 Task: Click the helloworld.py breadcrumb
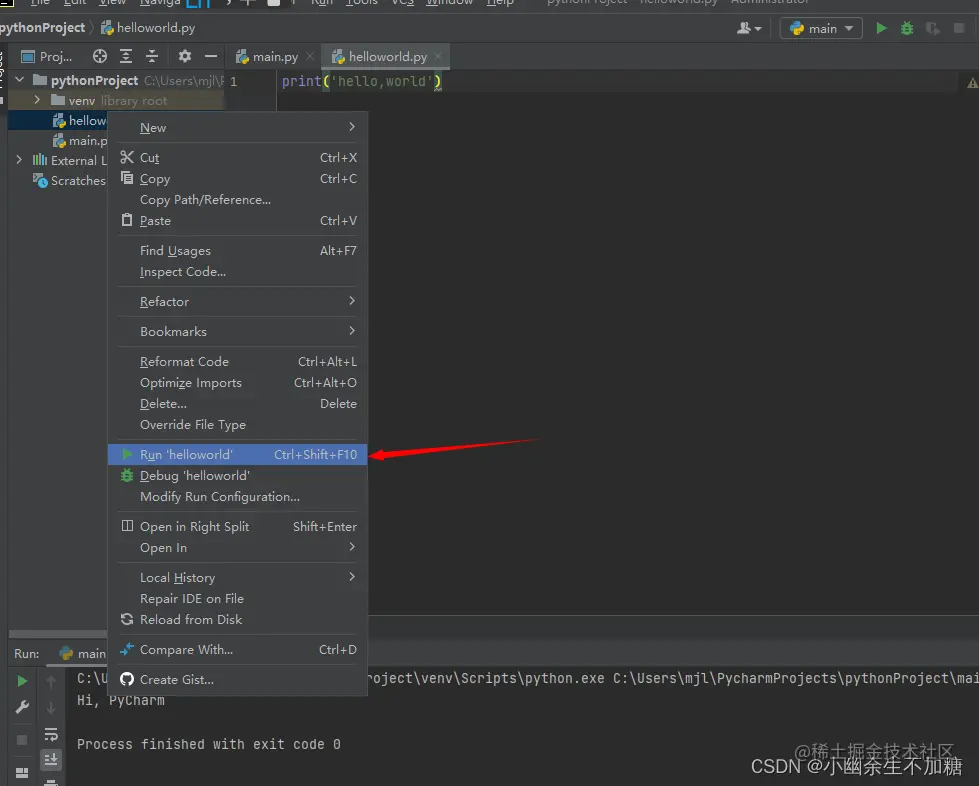click(x=148, y=27)
